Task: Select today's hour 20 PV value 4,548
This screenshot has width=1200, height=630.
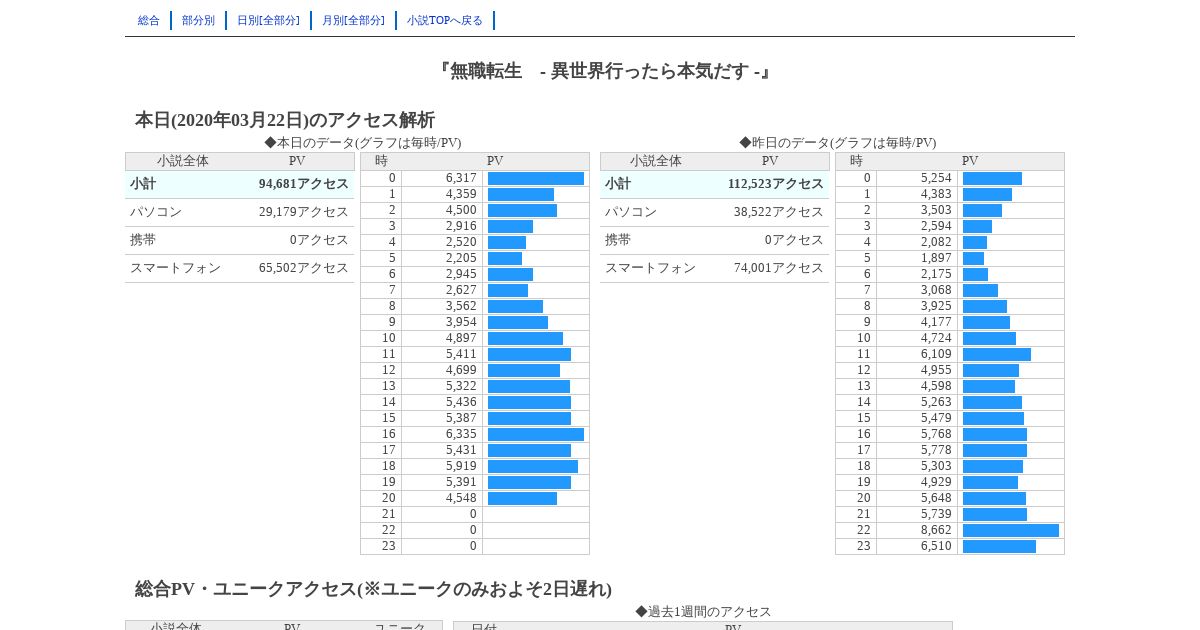Action: pyautogui.click(x=461, y=498)
